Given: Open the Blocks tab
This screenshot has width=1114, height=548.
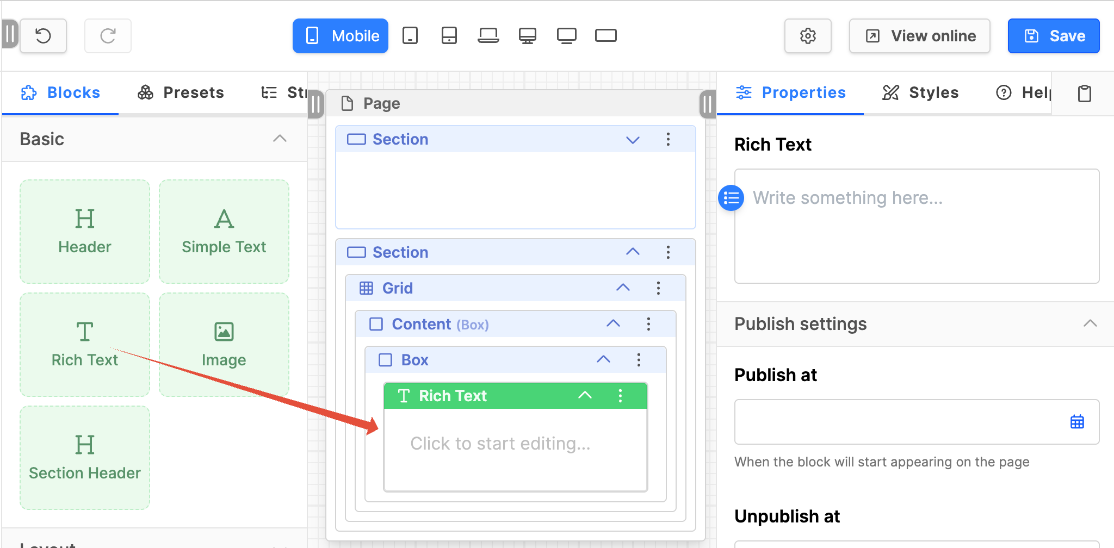Looking at the screenshot, I should [60, 92].
